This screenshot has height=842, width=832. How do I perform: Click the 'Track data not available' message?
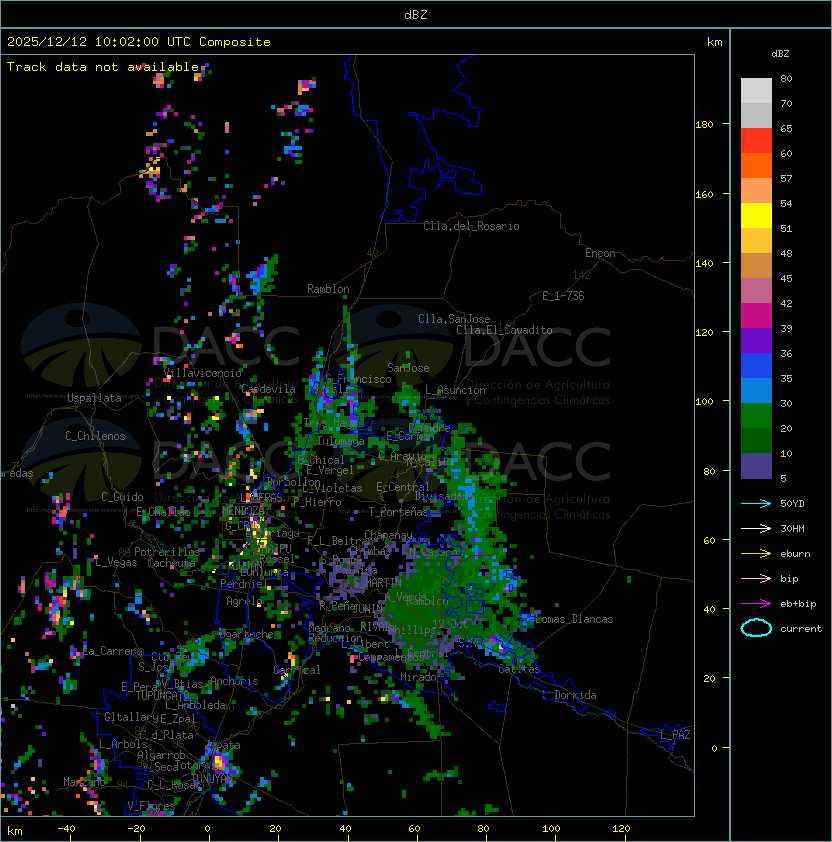point(103,67)
